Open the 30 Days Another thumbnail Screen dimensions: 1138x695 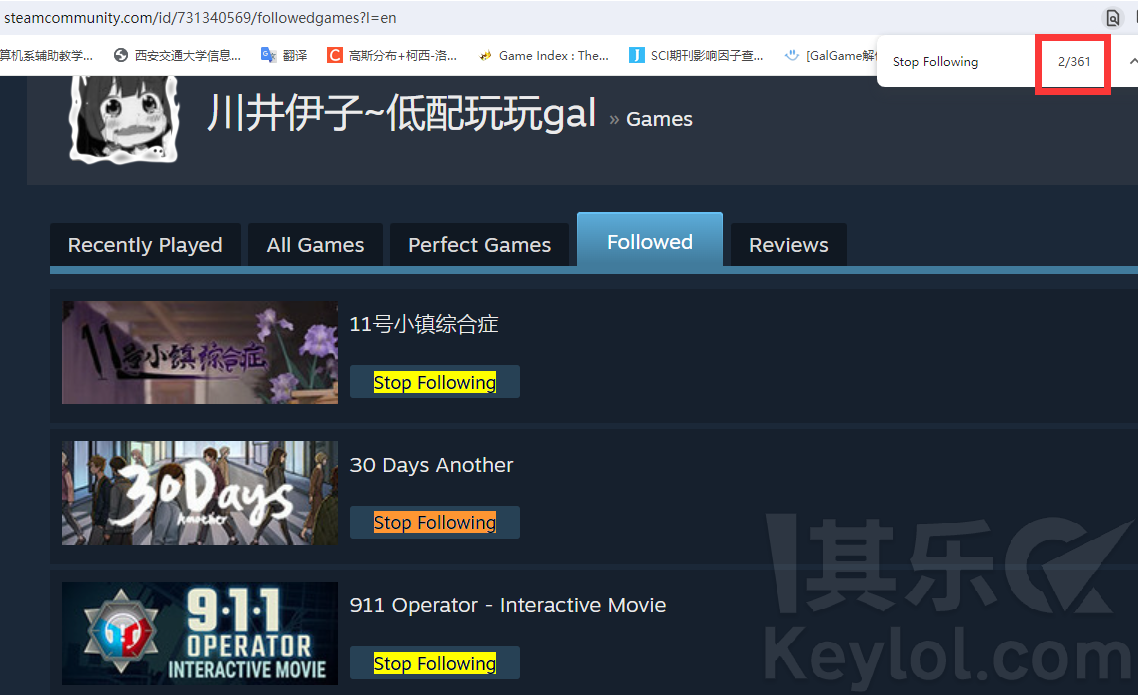tap(200, 493)
